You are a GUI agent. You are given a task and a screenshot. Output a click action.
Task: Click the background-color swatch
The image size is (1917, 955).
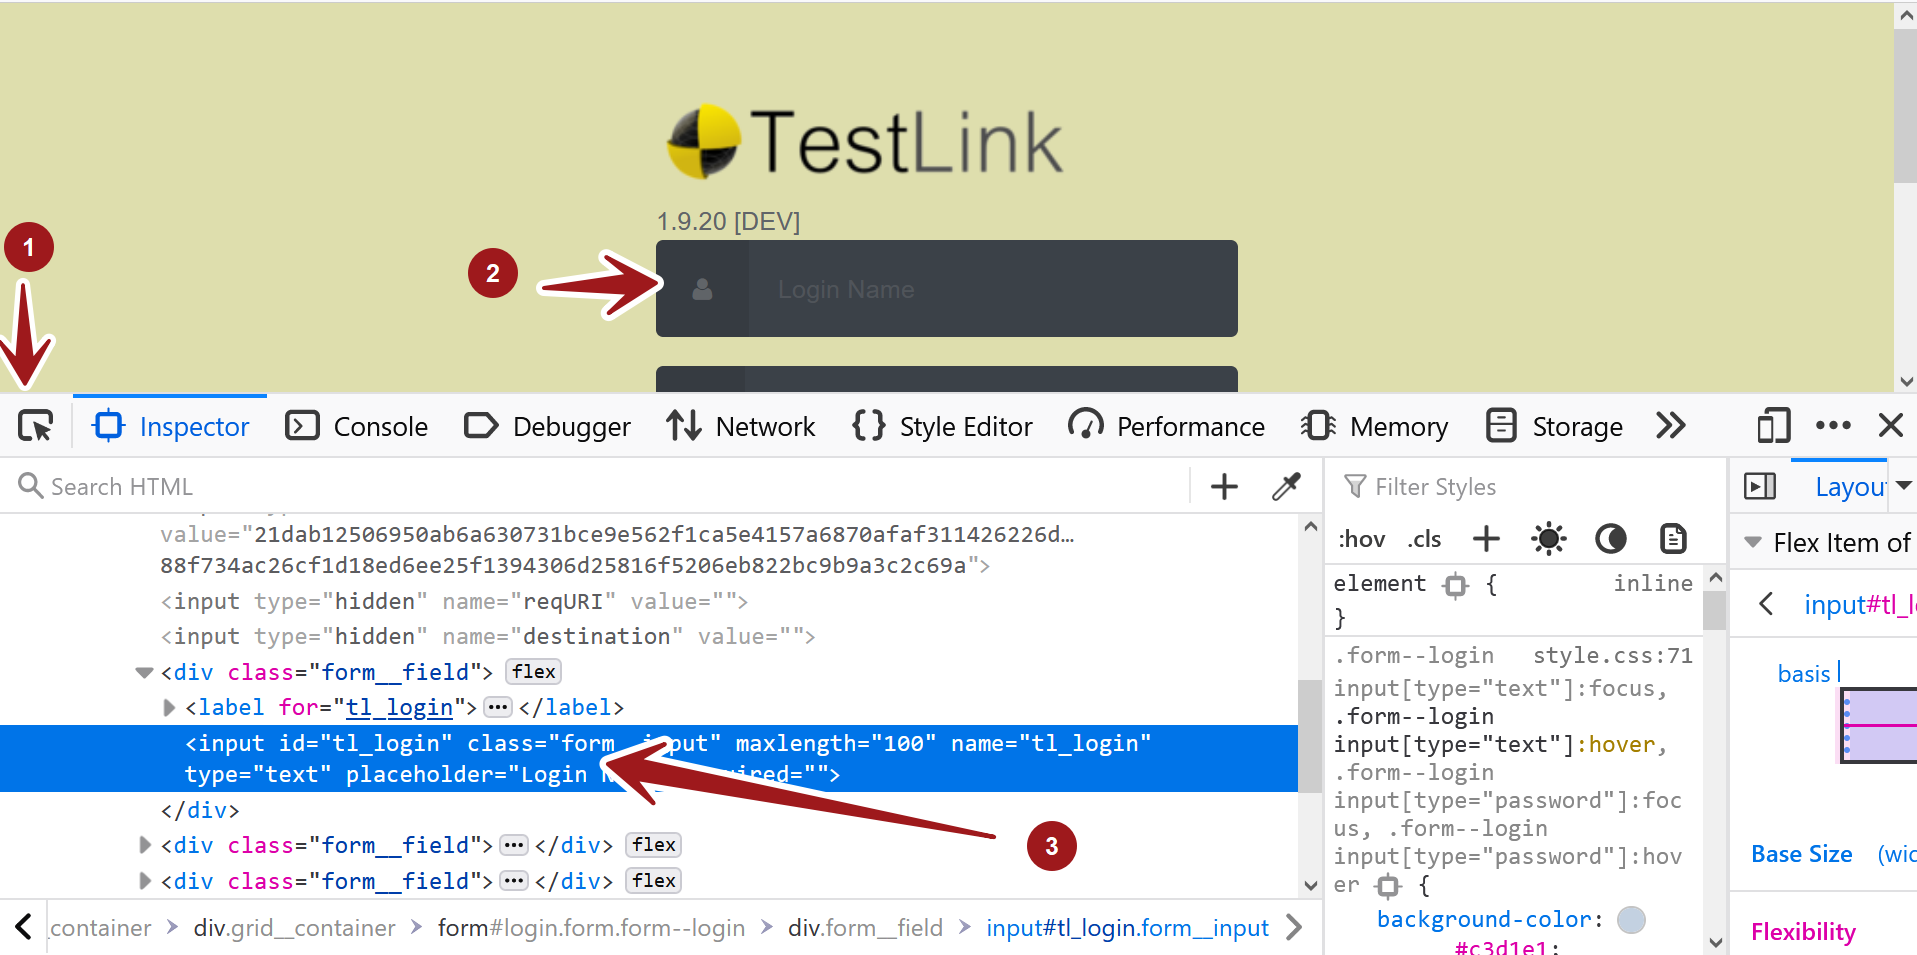click(1630, 920)
